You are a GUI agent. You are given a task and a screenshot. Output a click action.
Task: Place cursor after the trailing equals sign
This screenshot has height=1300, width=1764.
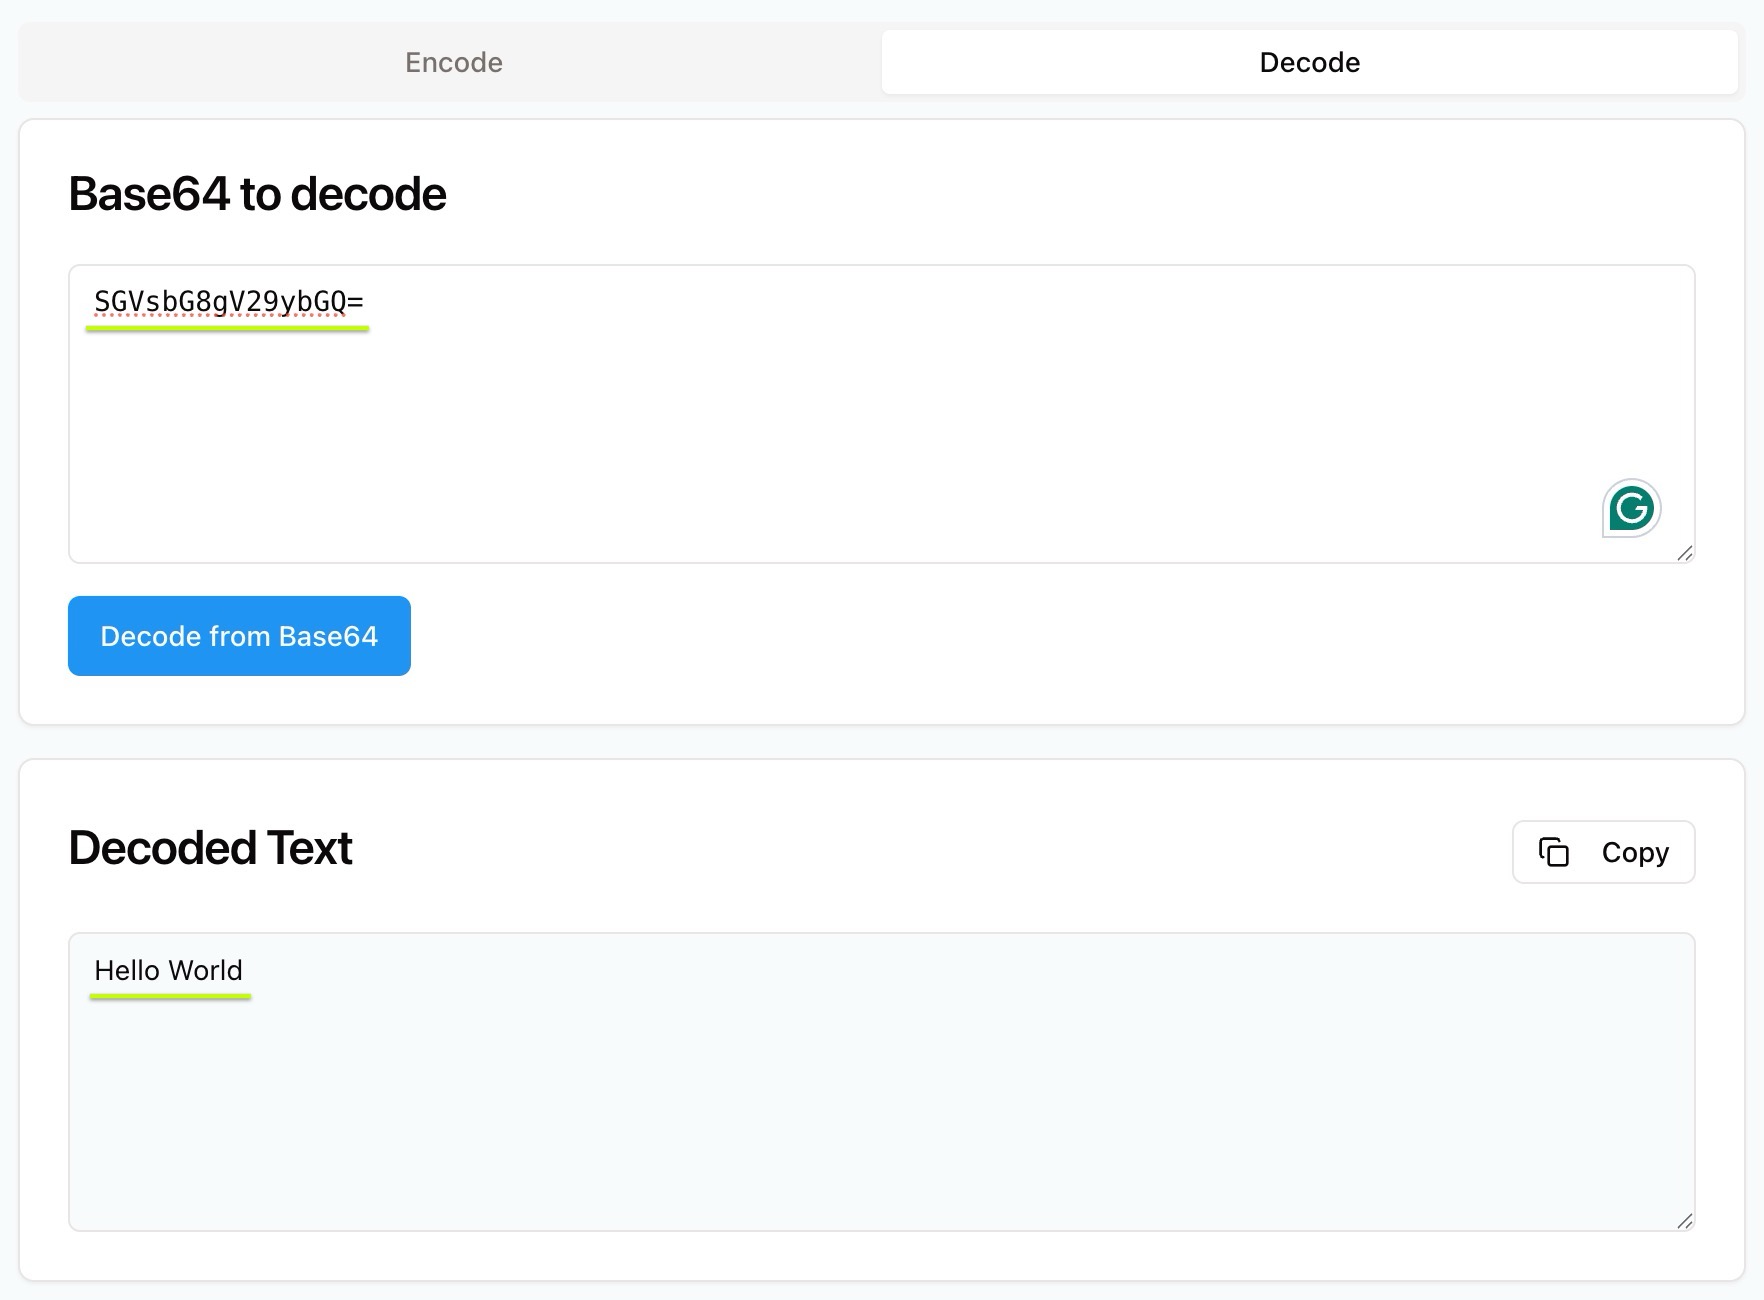[x=366, y=301]
